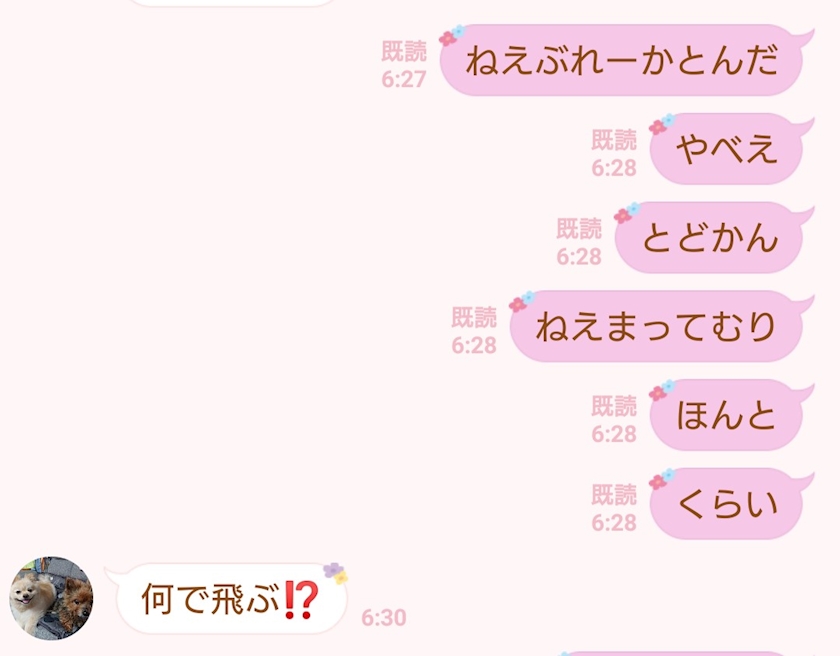The width and height of the screenshot is (840, 656).
Task: Click flower decoration on とどかん bubble
Action: coord(627,213)
